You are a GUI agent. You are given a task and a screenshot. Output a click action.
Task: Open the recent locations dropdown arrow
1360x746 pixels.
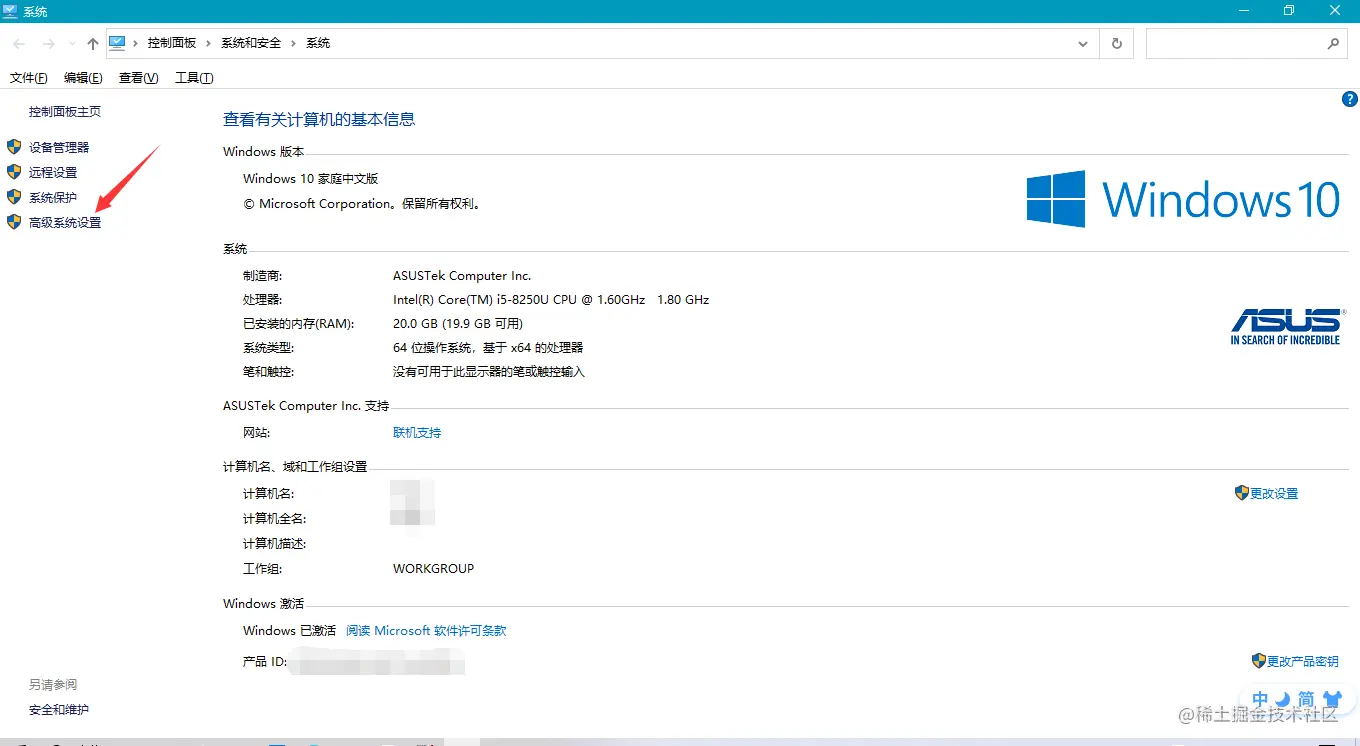click(x=72, y=44)
